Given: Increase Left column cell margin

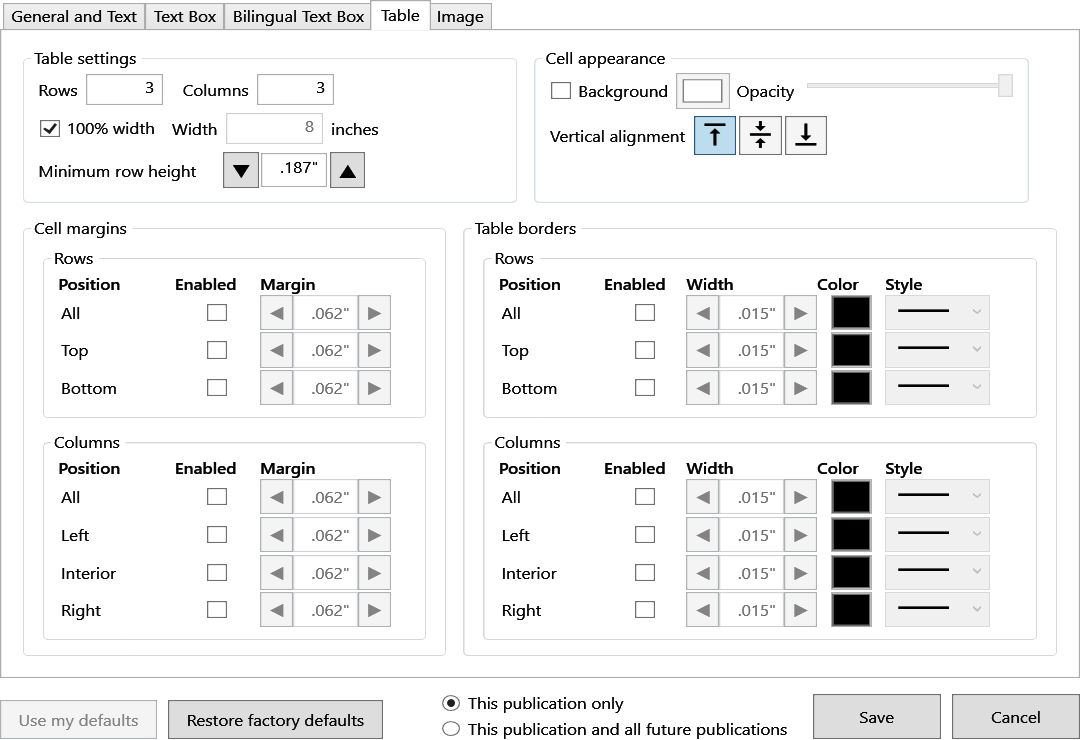Looking at the screenshot, I should [374, 535].
